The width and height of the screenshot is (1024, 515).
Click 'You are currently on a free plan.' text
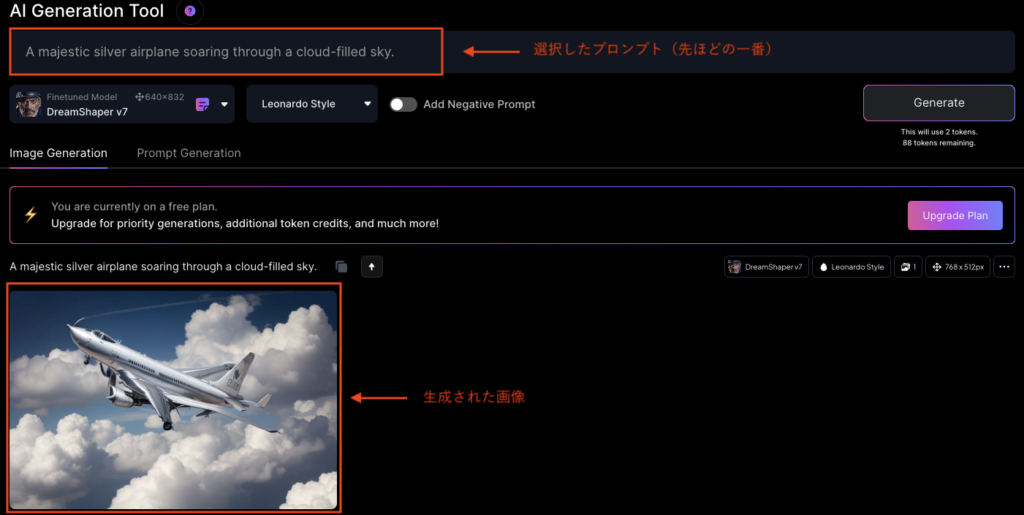[135, 207]
